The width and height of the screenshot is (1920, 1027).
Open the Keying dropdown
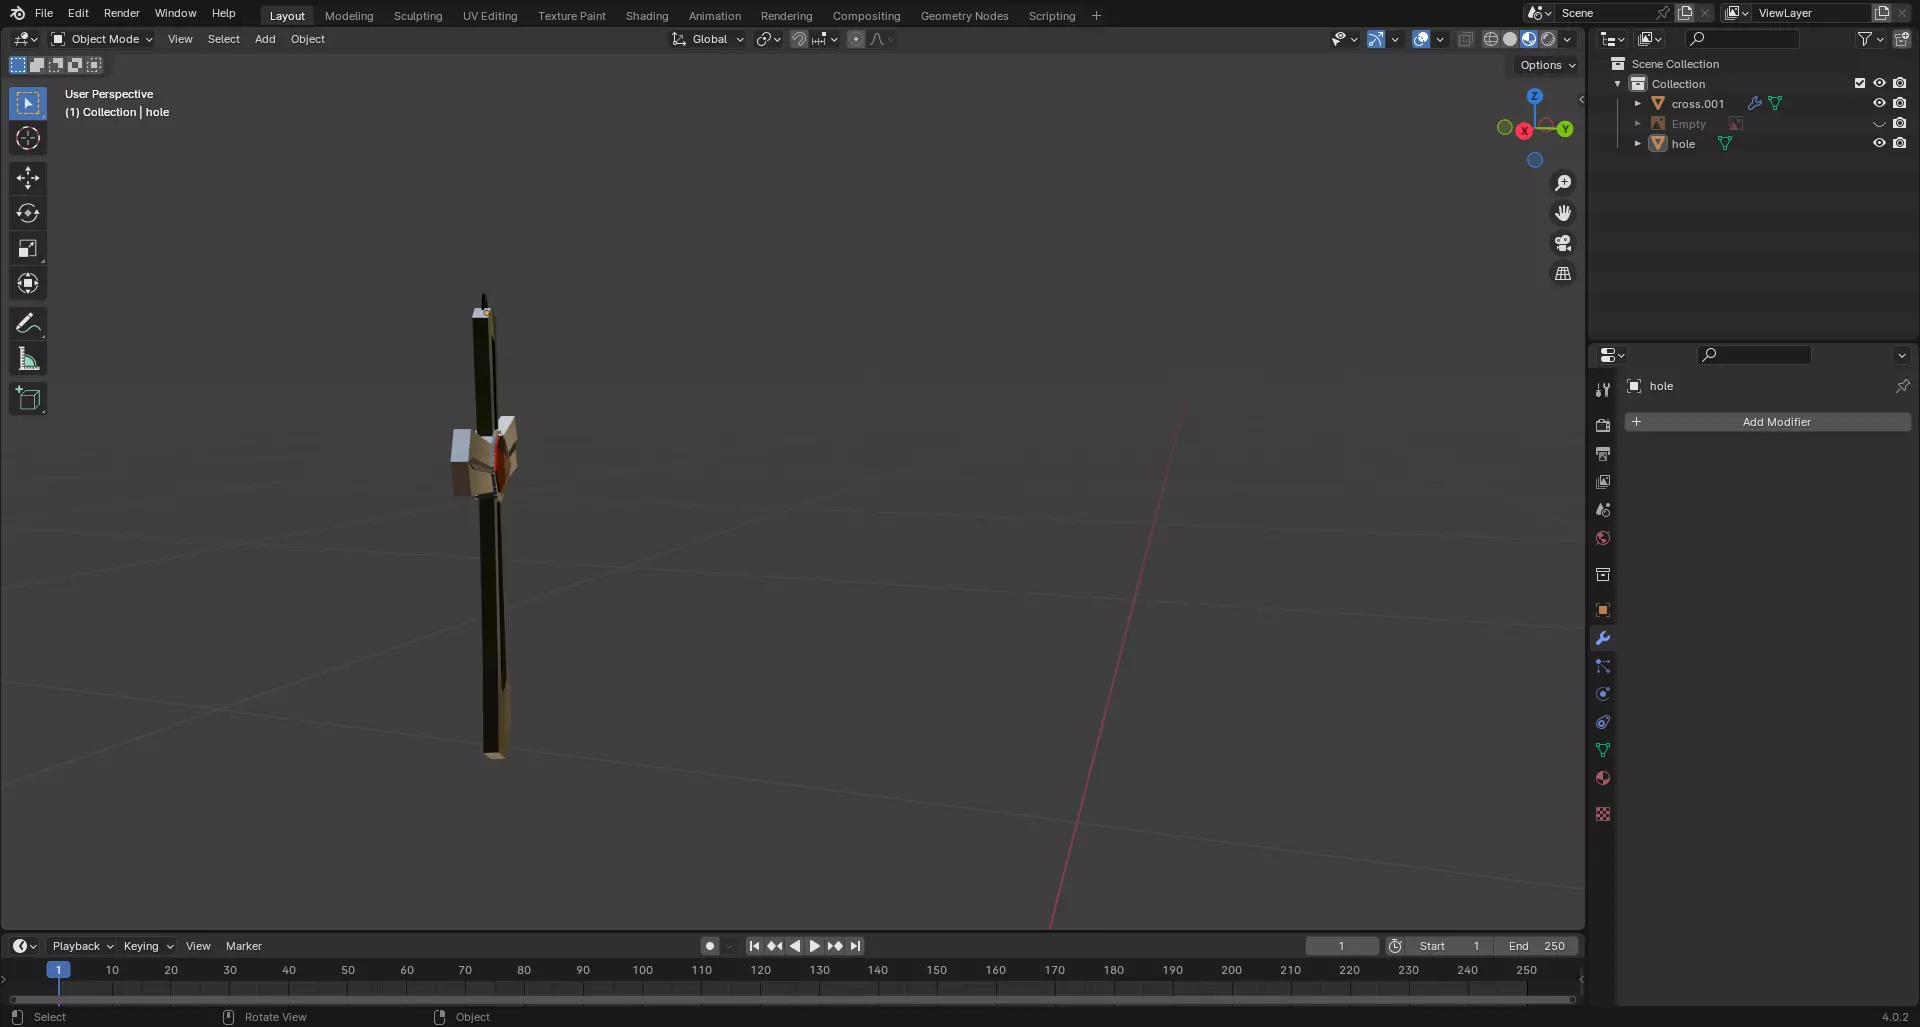click(148, 946)
